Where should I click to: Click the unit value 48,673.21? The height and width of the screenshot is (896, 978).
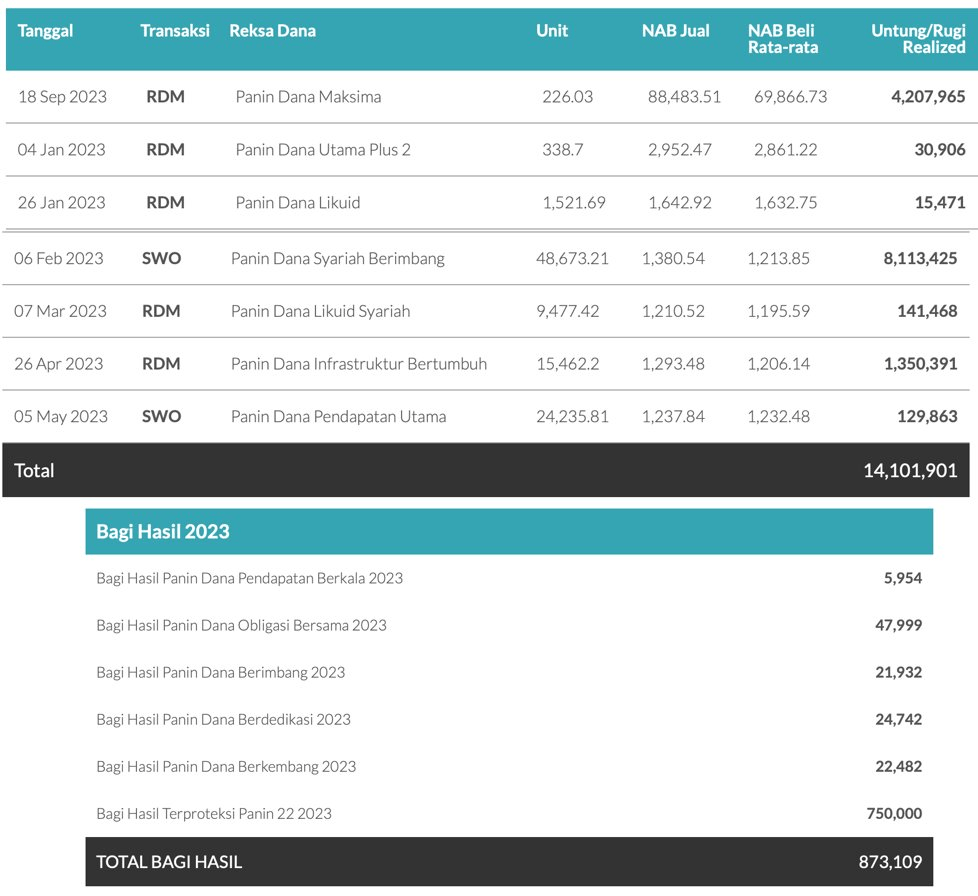tap(572, 259)
